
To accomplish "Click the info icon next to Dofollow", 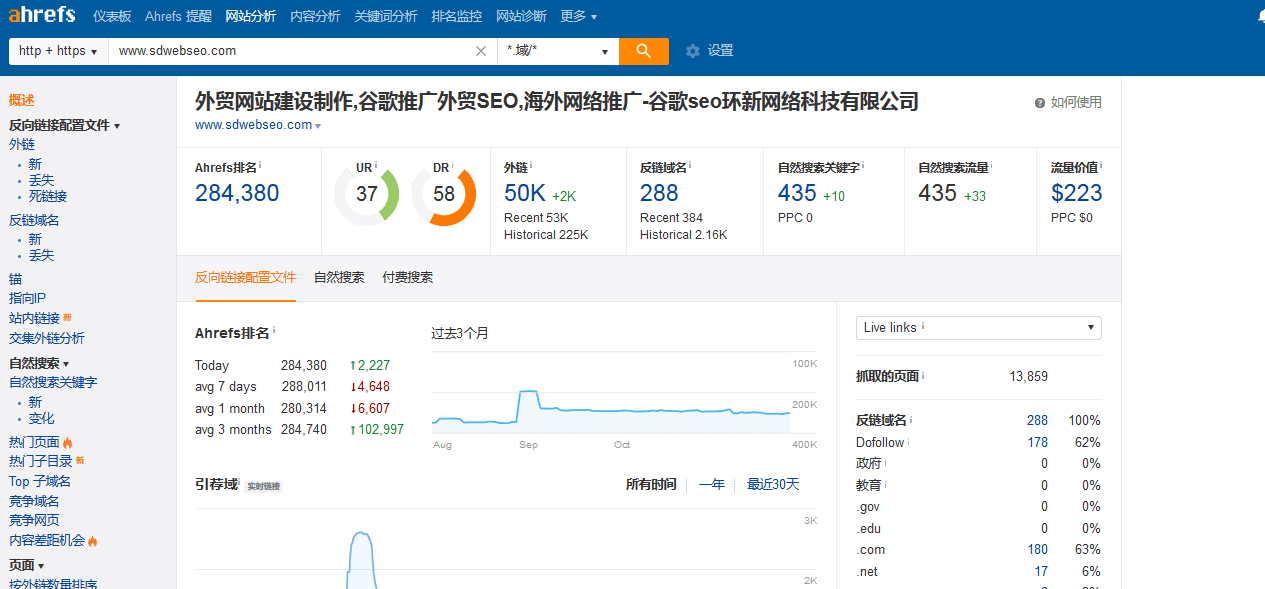I will pyautogui.click(x=909, y=442).
